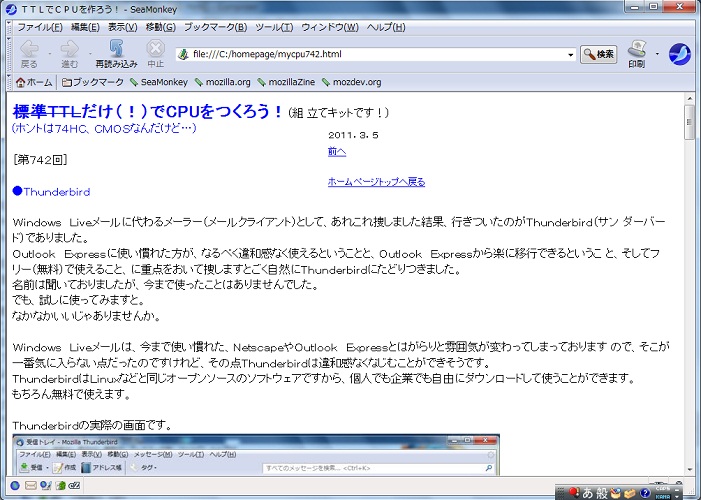Open the back history dropdown arrow

(50, 54)
